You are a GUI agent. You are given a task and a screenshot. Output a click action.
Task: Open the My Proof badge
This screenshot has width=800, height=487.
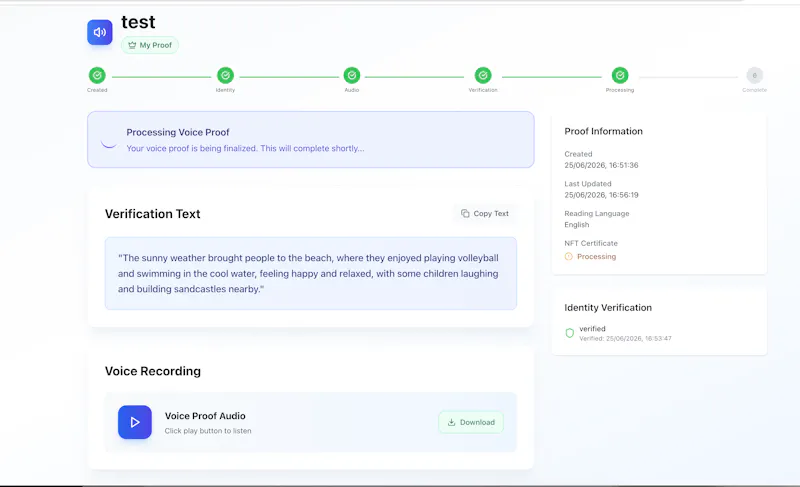[x=150, y=45]
